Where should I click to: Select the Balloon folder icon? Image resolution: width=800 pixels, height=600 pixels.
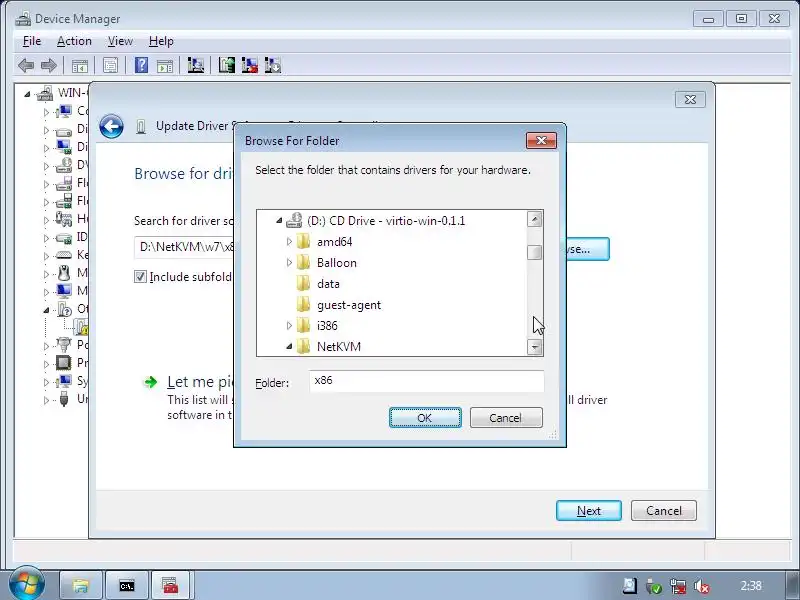[x=303, y=262]
